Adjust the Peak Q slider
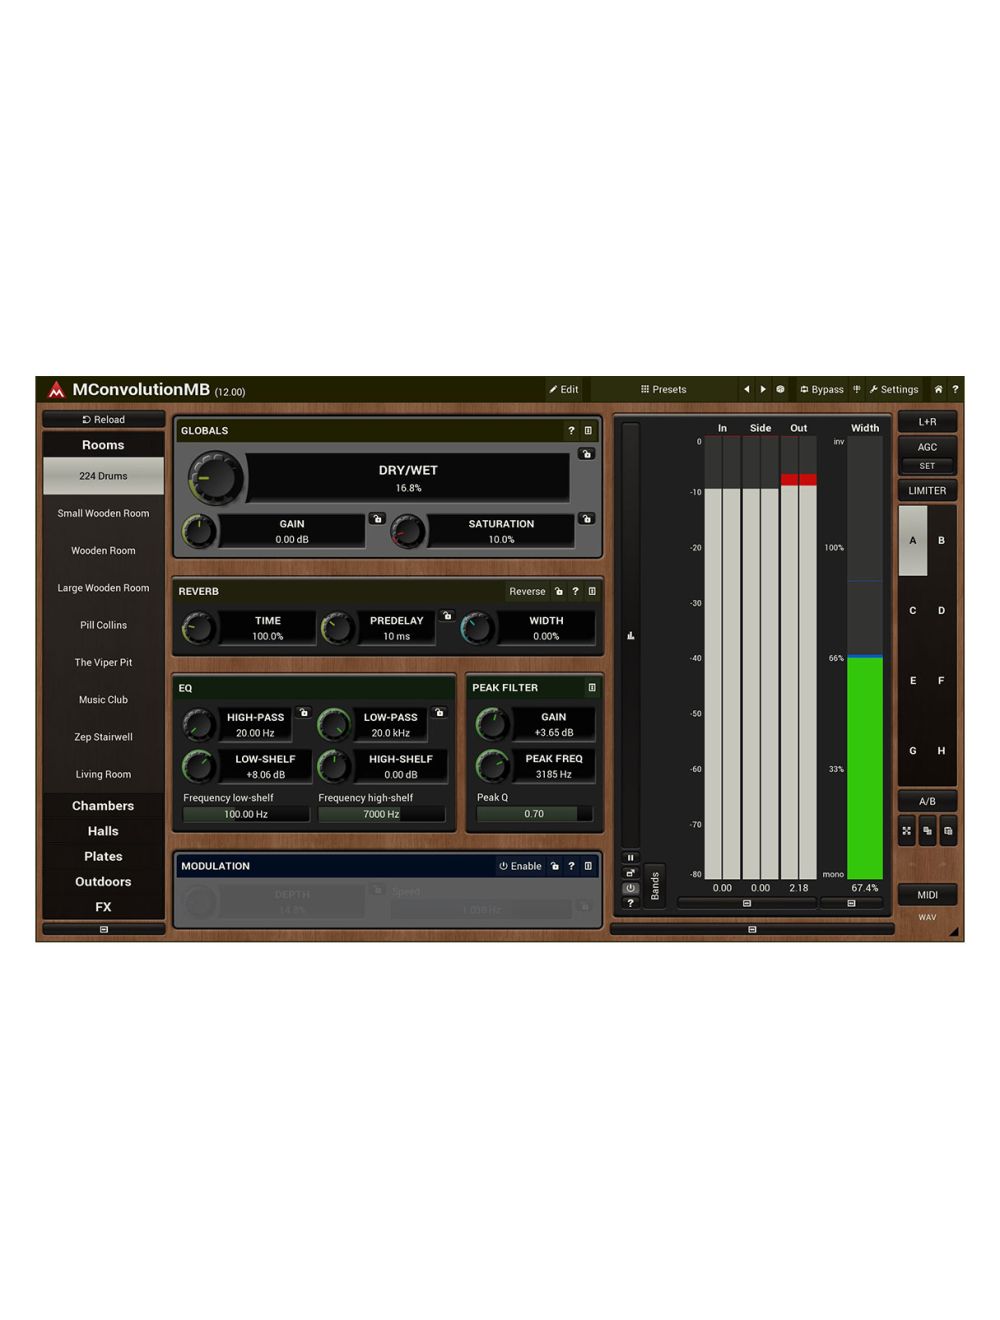Viewport: 1000px width, 1320px height. pyautogui.click(x=535, y=814)
